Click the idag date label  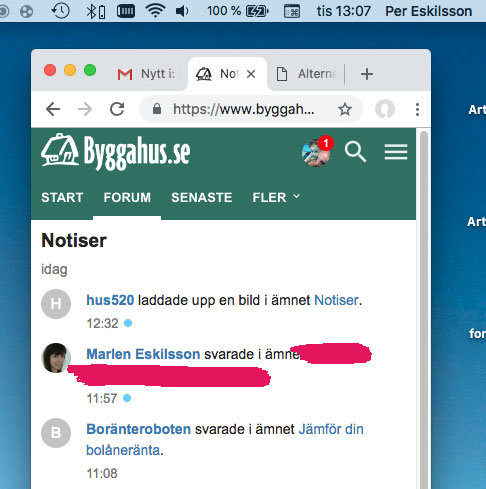tap(54, 269)
